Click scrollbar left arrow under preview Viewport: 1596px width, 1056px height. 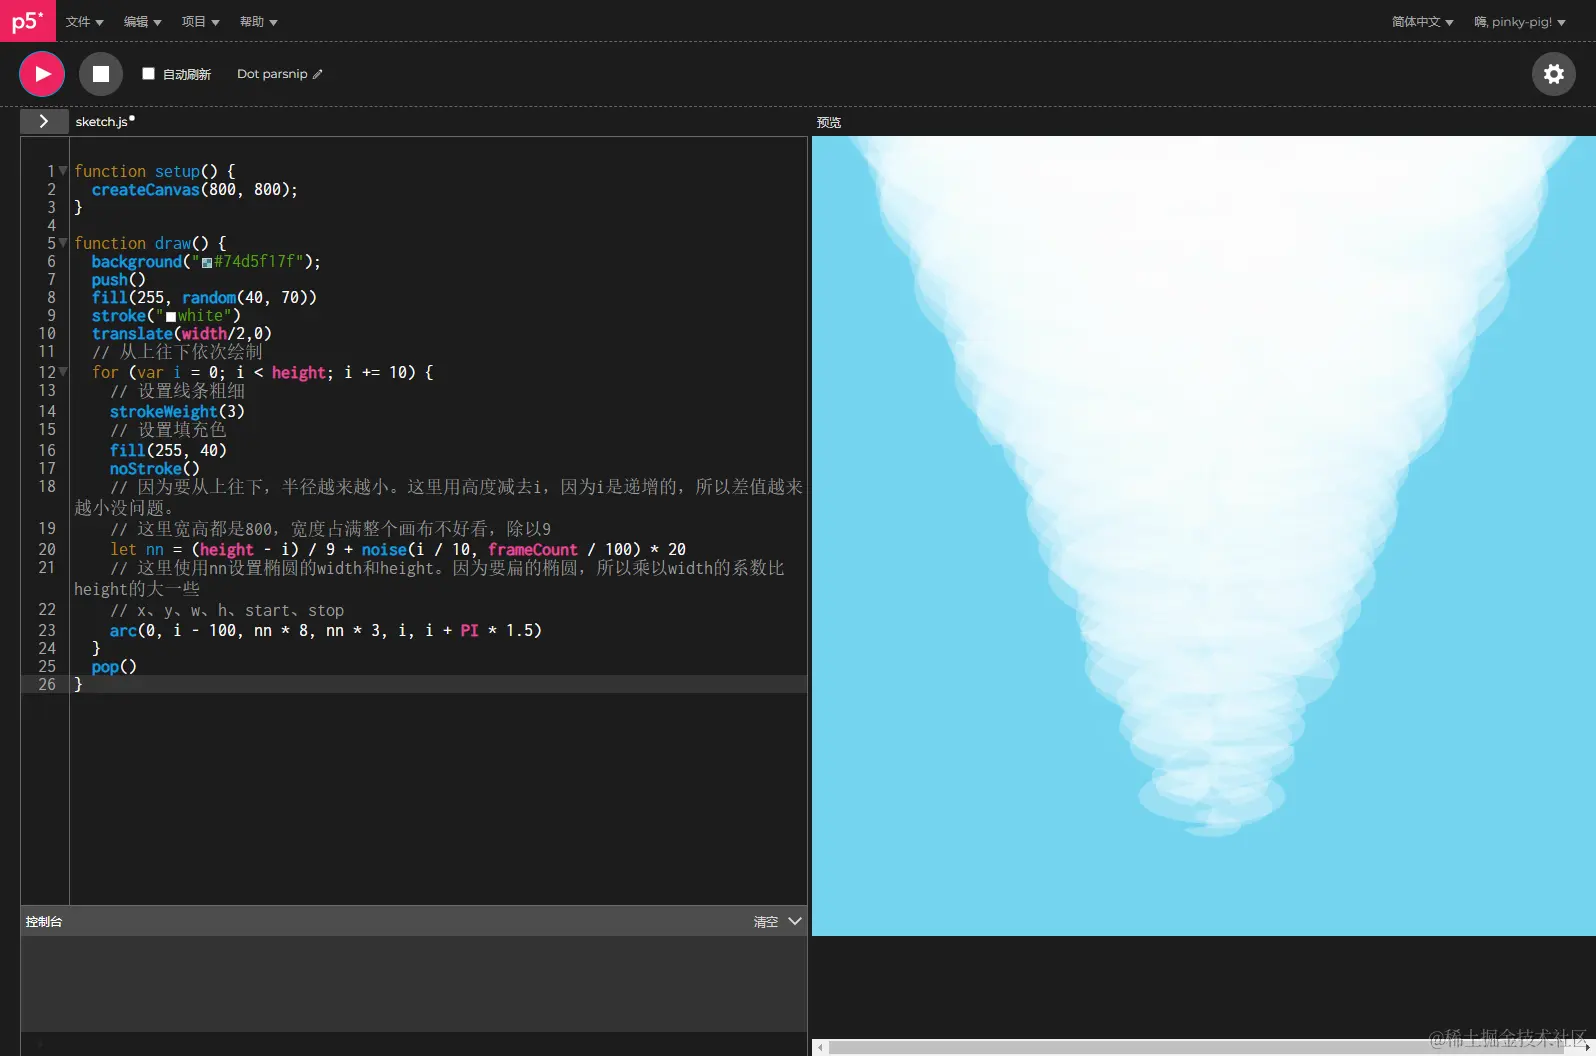click(820, 1047)
